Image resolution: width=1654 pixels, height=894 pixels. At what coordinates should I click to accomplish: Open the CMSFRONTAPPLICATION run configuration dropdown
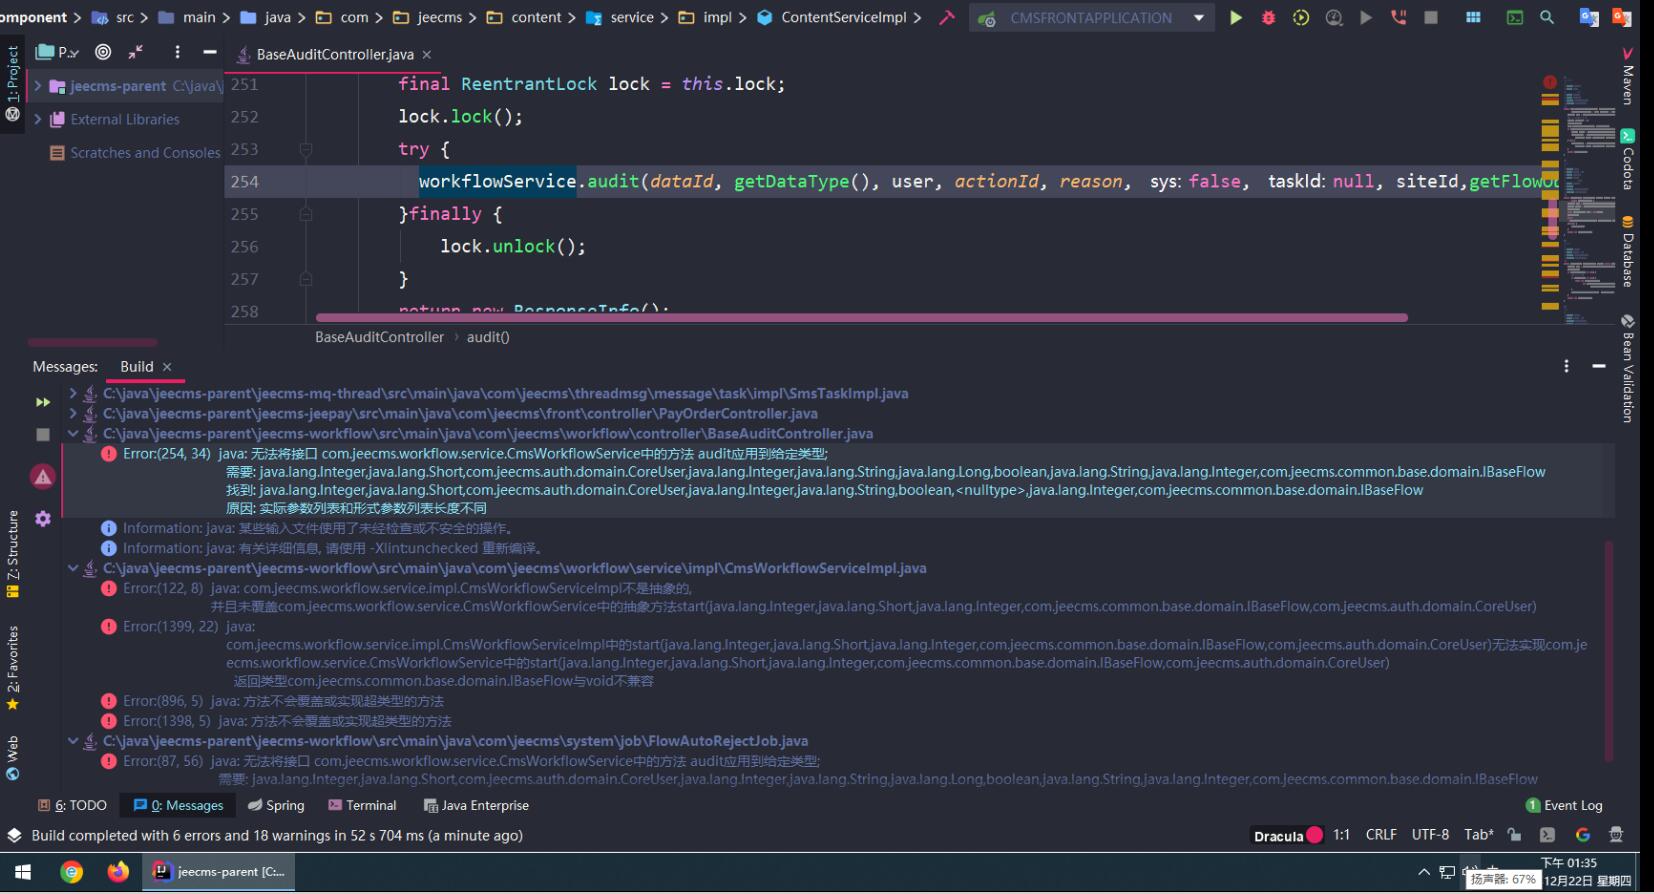[1091, 18]
